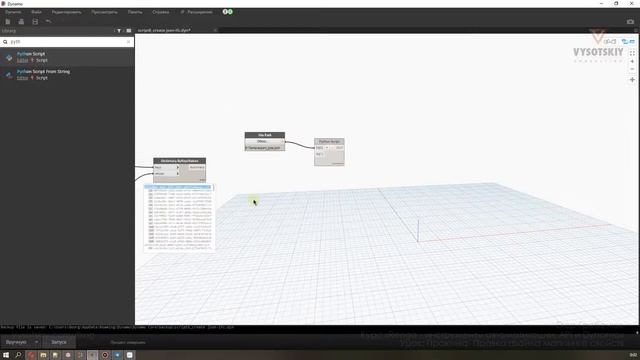This screenshot has height=360, width=640.
Task: Click the New file toolbar icon
Action: pos(8,22)
